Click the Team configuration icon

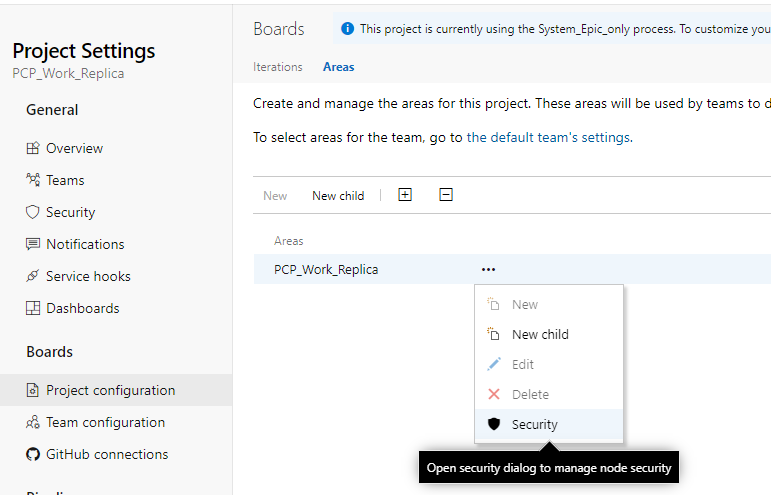click(x=32, y=422)
